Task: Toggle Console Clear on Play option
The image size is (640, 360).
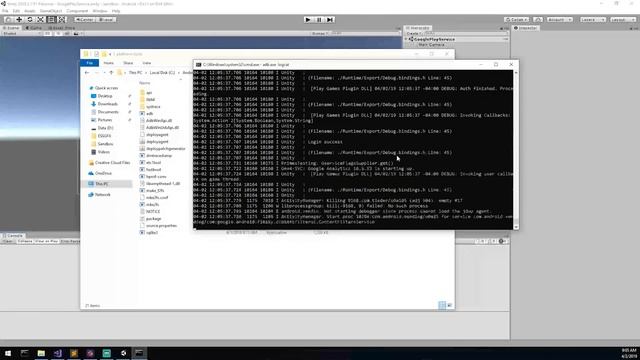Action: (x=46, y=242)
